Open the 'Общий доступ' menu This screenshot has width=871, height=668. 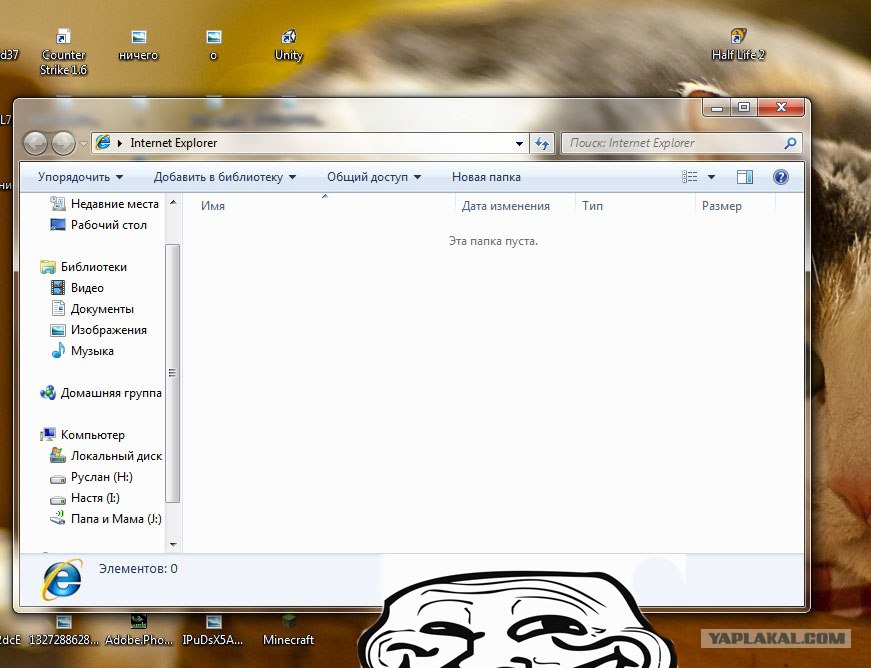click(373, 177)
